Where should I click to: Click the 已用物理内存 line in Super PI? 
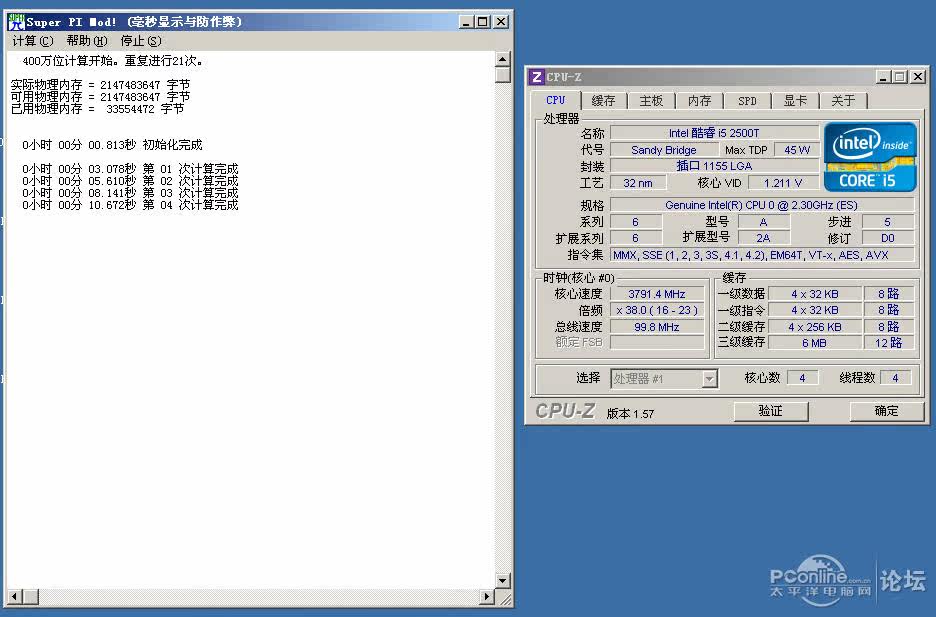(97, 109)
